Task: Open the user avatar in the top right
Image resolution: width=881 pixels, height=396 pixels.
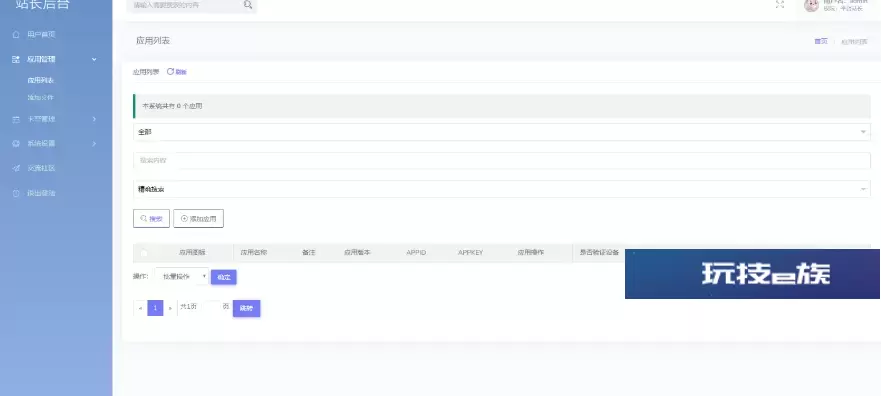Action: point(811,5)
